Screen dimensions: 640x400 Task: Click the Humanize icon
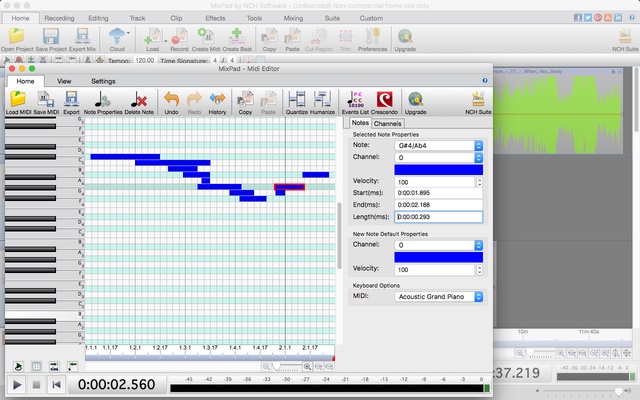point(322,102)
